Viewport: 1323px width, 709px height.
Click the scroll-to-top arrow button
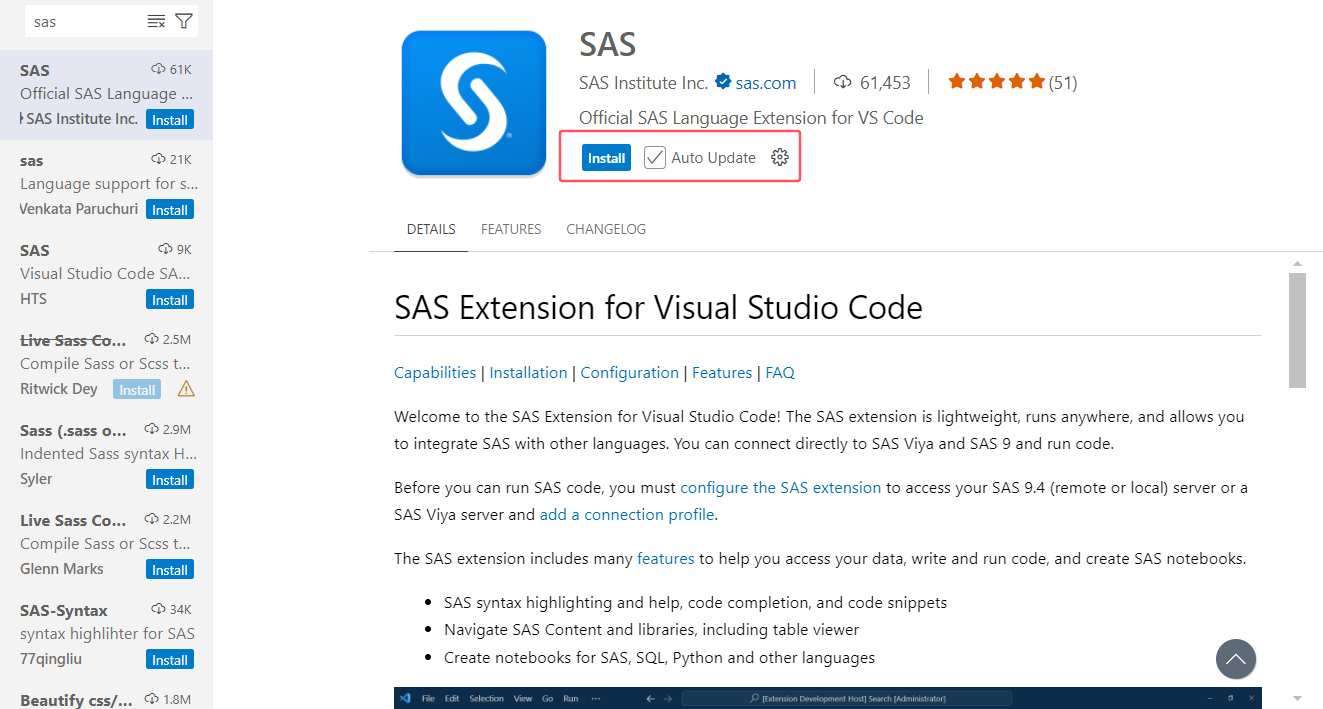[1236, 659]
